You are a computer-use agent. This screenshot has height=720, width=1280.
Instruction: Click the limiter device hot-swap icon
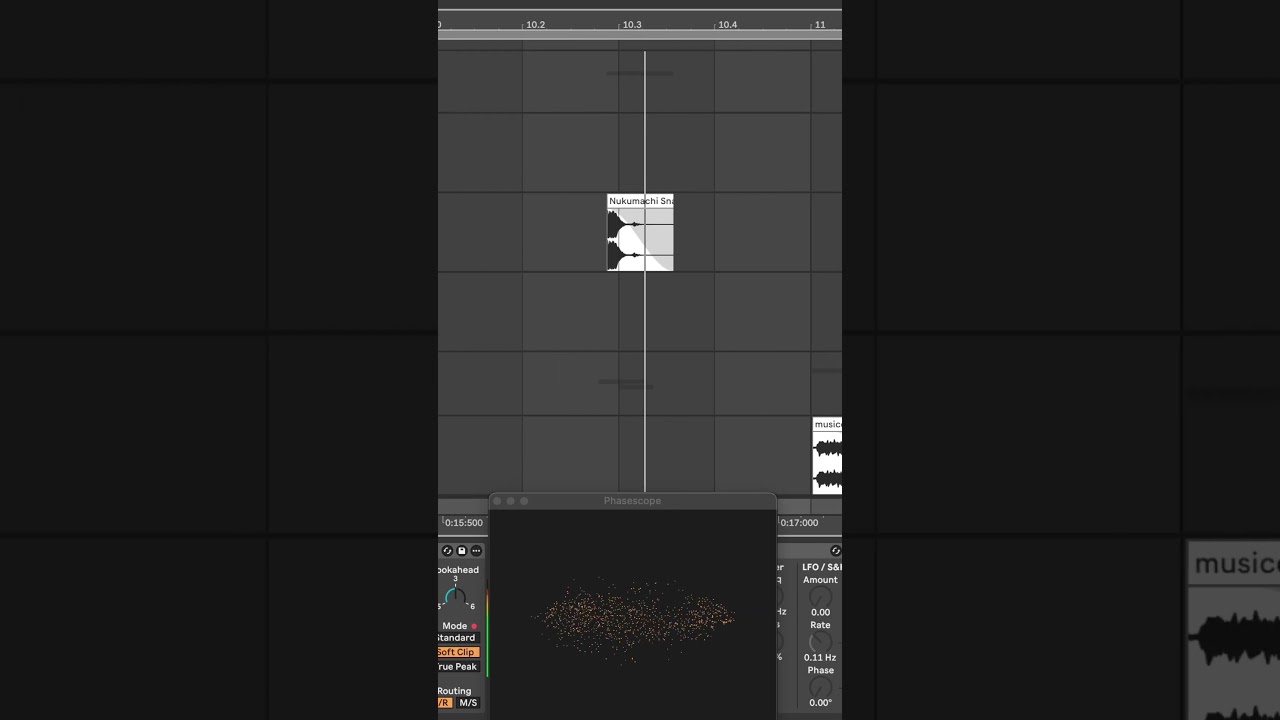[447, 551]
